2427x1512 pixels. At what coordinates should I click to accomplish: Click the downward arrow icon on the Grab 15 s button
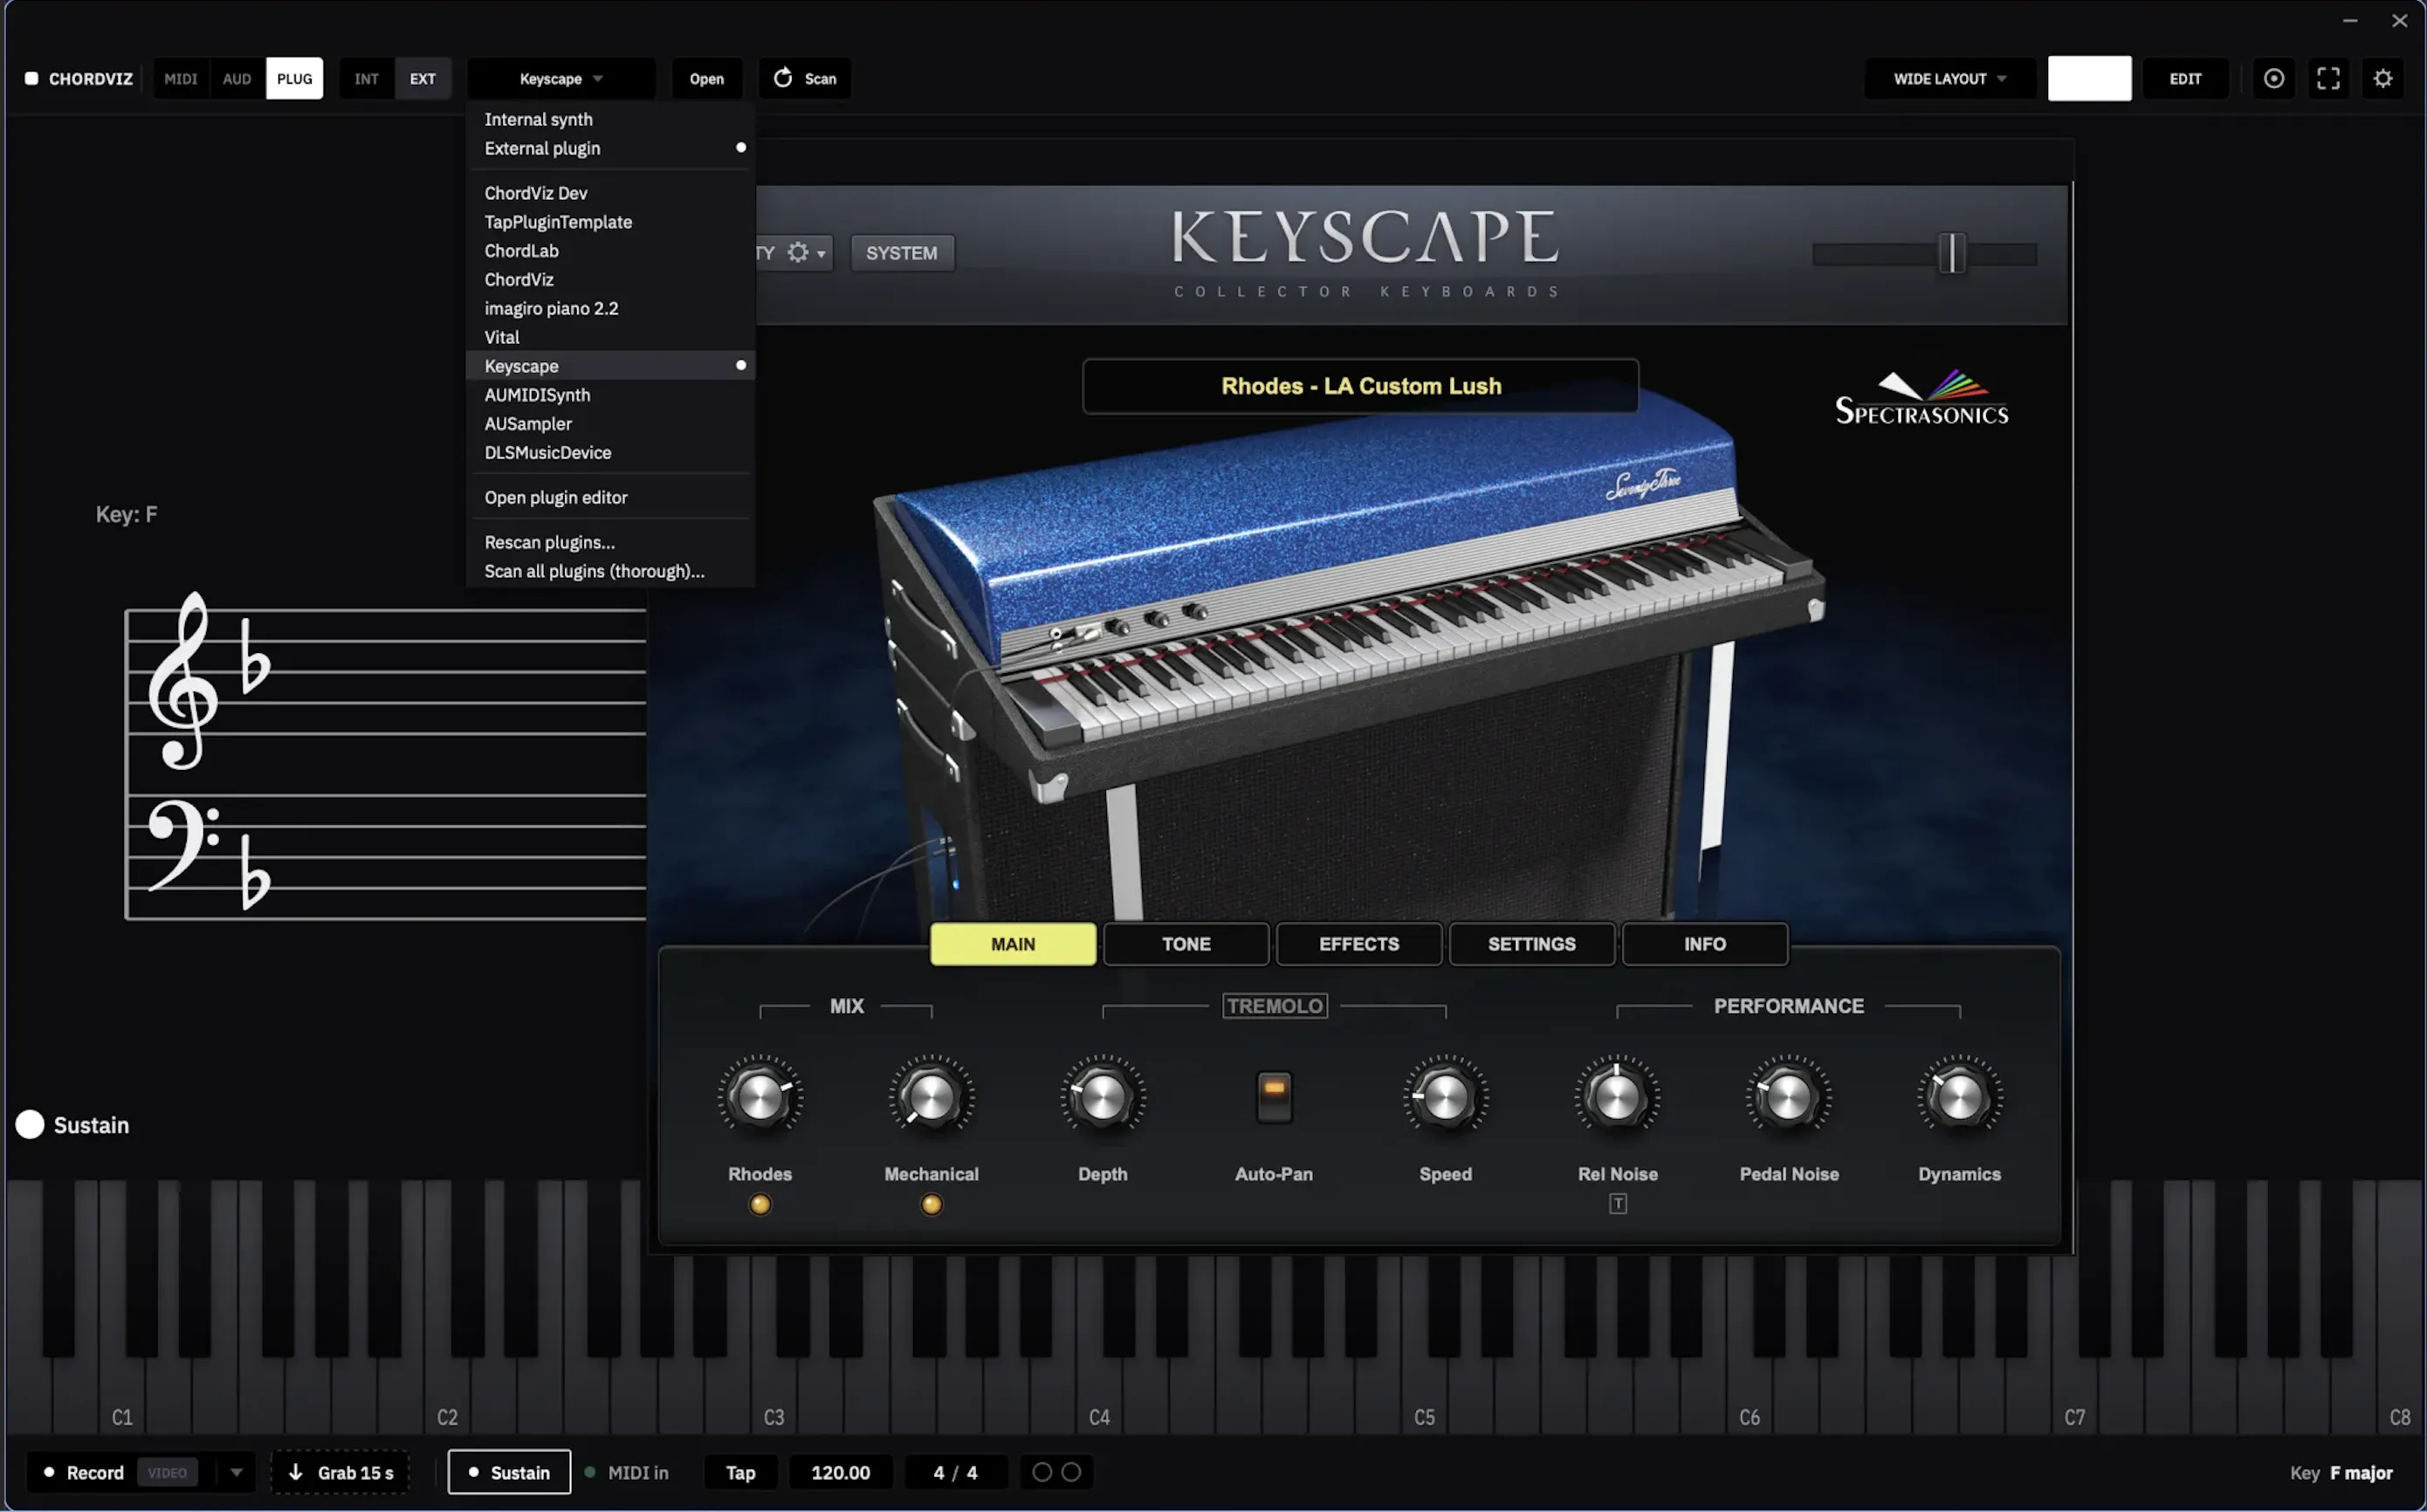pyautogui.click(x=295, y=1472)
